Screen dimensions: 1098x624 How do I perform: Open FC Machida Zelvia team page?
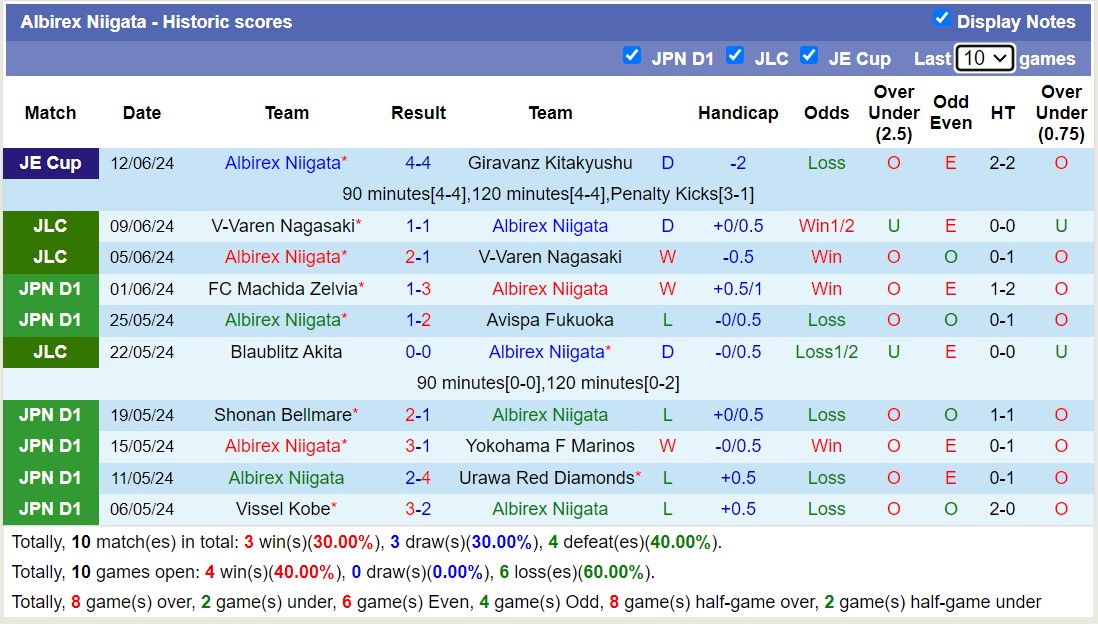coord(282,289)
